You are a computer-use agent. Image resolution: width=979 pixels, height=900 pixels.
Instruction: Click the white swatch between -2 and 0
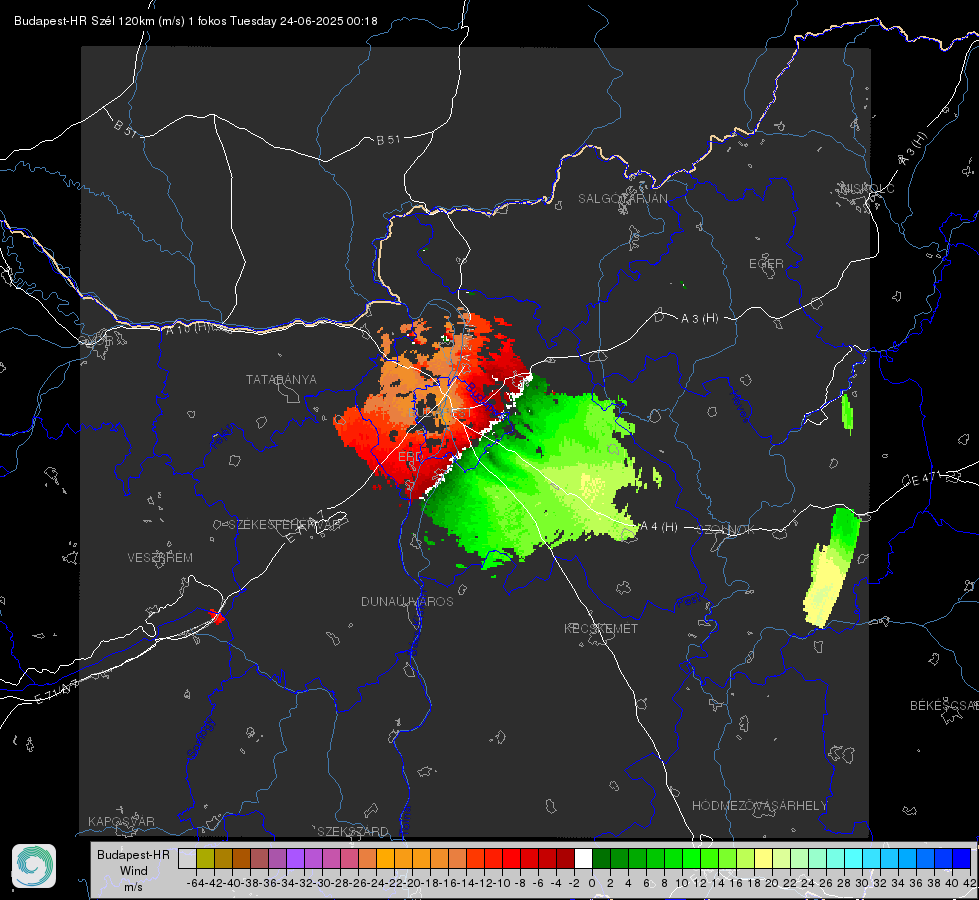(x=583, y=859)
